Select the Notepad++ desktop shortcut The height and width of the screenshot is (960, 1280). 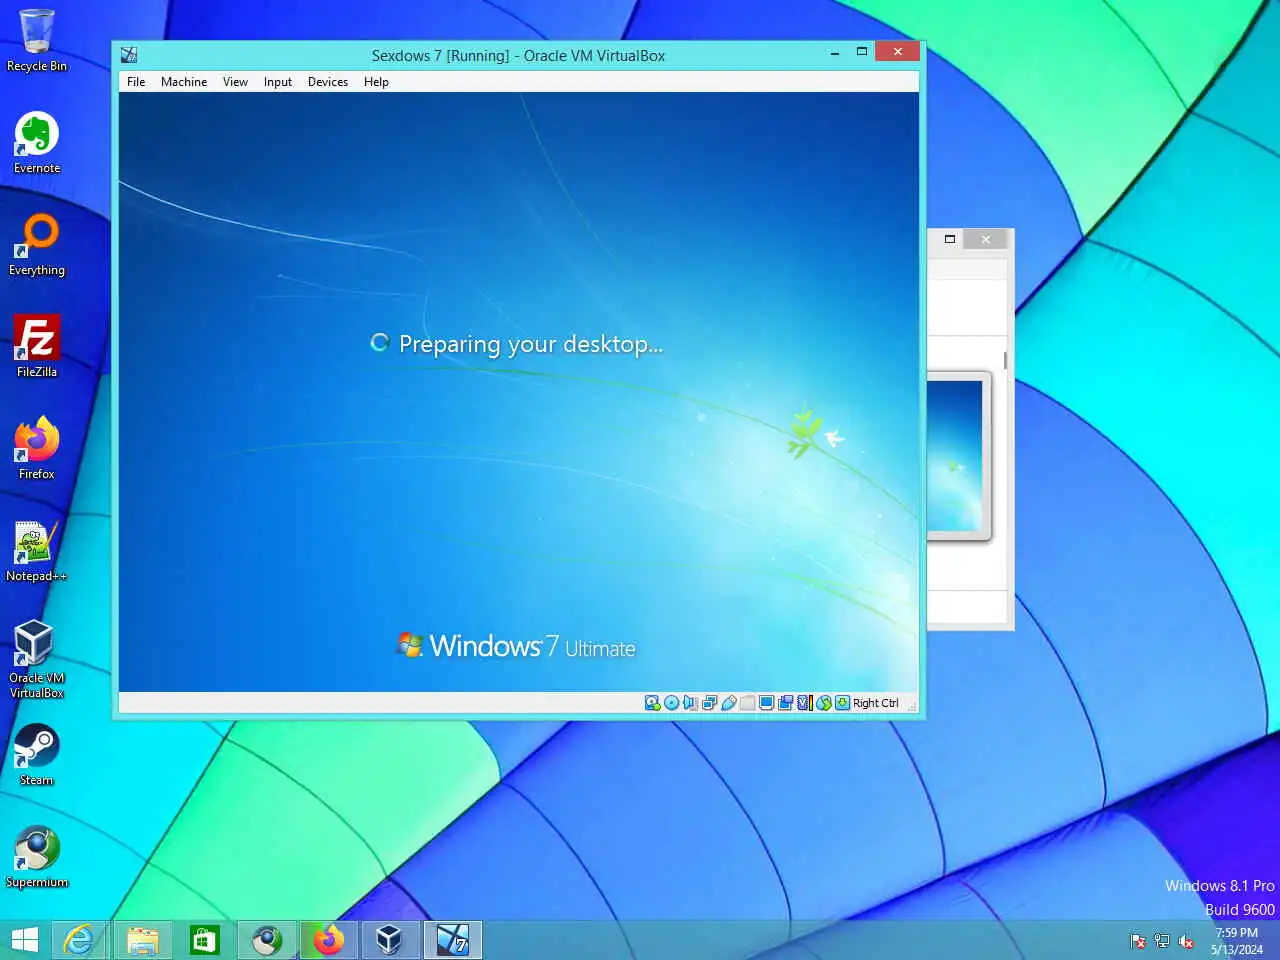coord(37,551)
